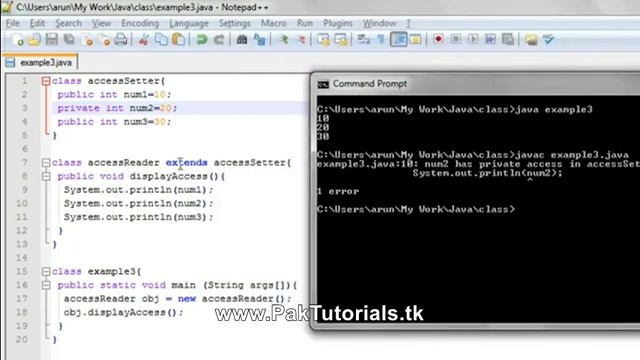Click the extends keyword on line 7
The image size is (640, 360).
pos(187,163)
